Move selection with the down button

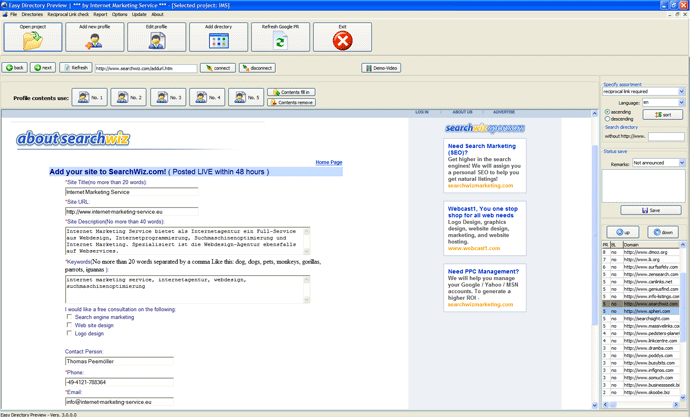point(663,232)
